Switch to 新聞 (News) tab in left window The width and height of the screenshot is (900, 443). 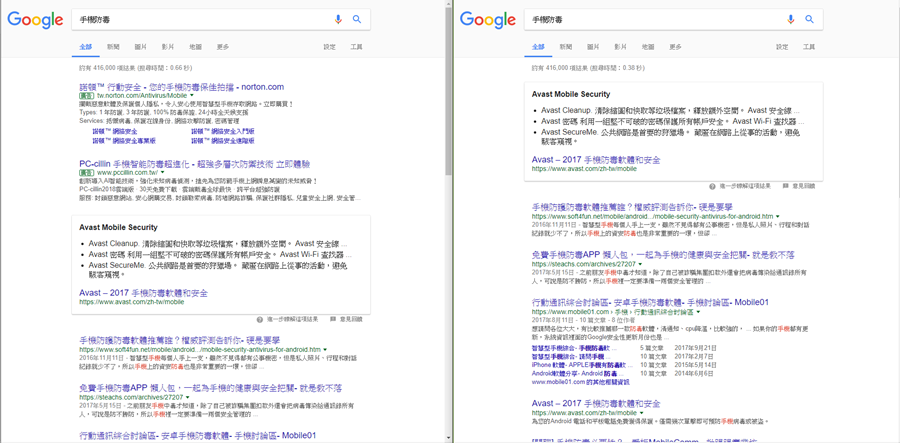point(113,47)
